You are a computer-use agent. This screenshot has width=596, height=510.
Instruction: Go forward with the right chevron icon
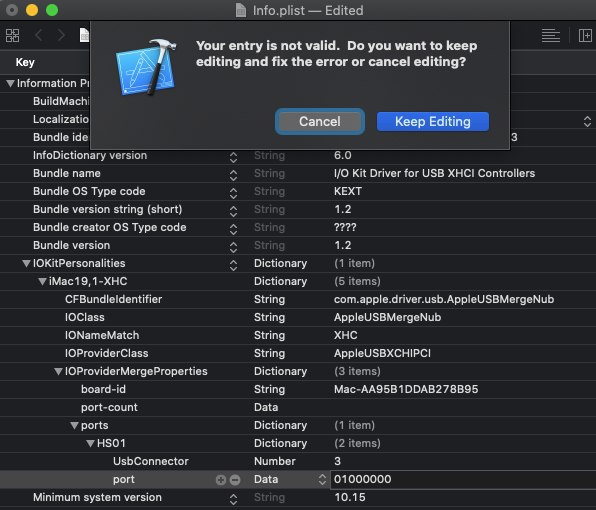click(61, 36)
